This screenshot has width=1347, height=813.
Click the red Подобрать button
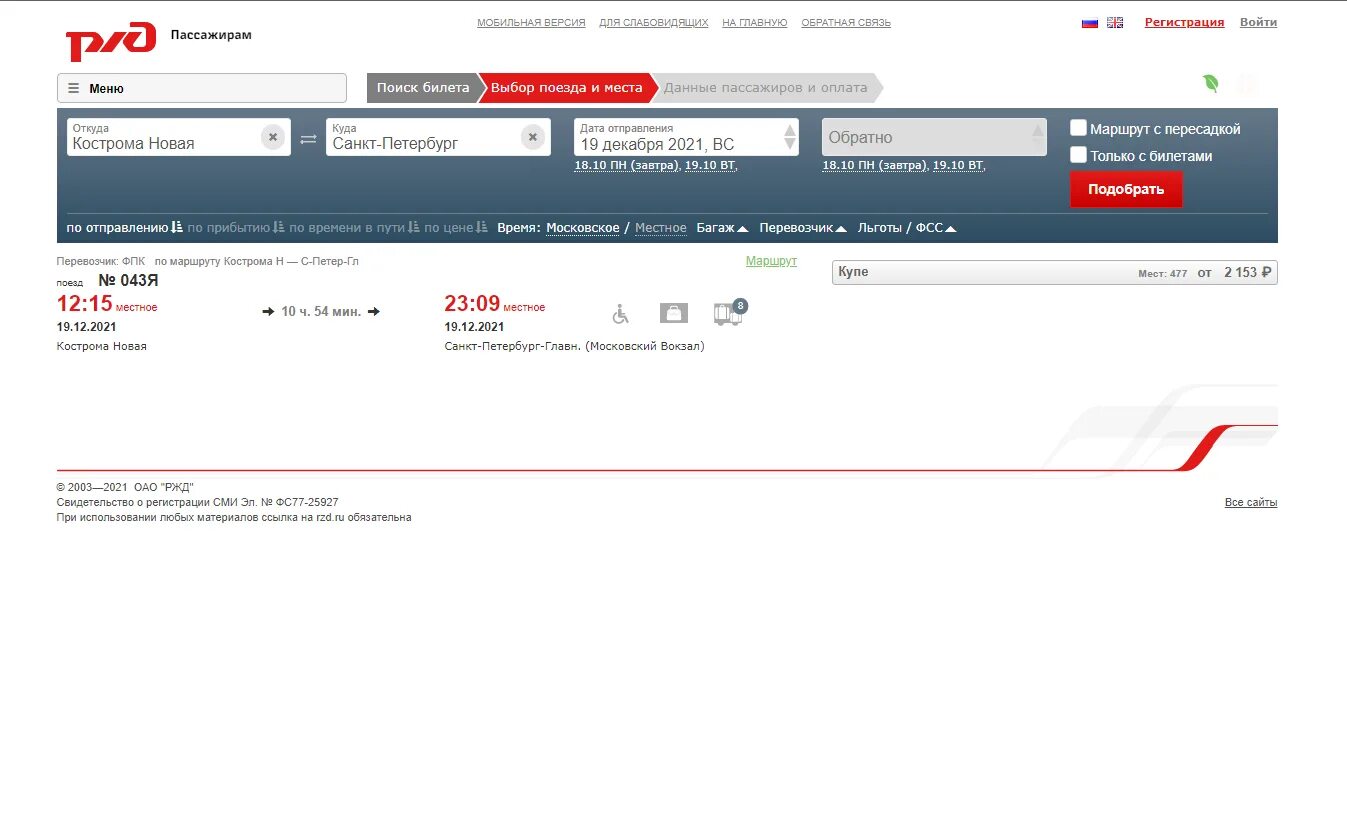1126,189
